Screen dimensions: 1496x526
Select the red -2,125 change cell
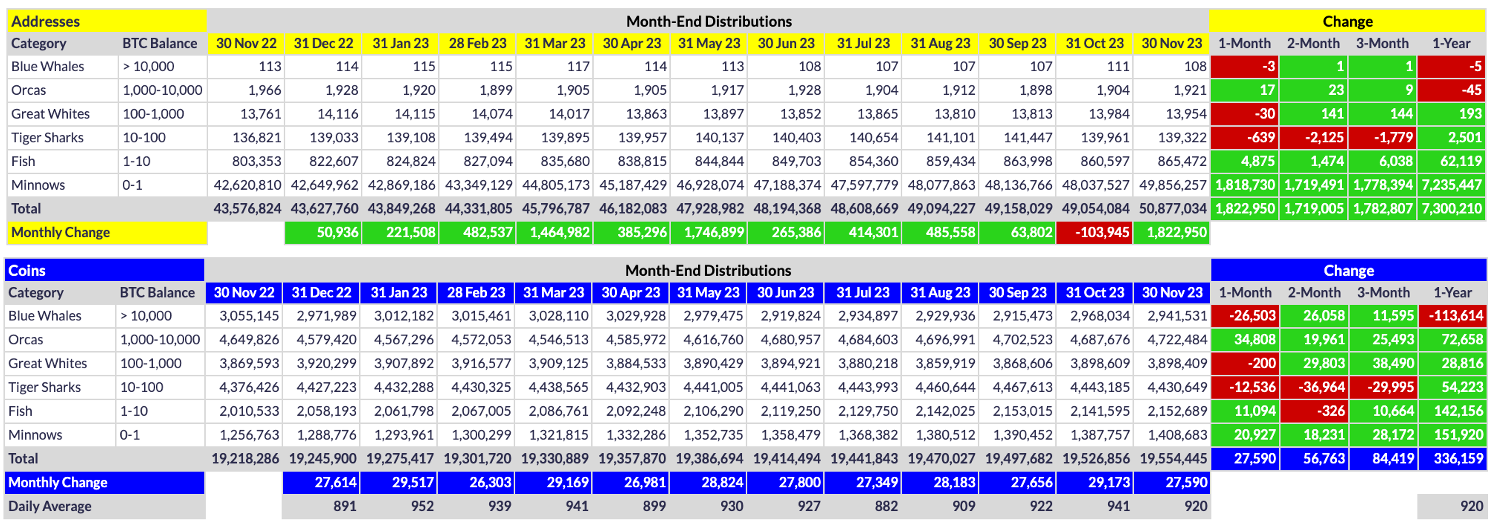pos(1313,138)
